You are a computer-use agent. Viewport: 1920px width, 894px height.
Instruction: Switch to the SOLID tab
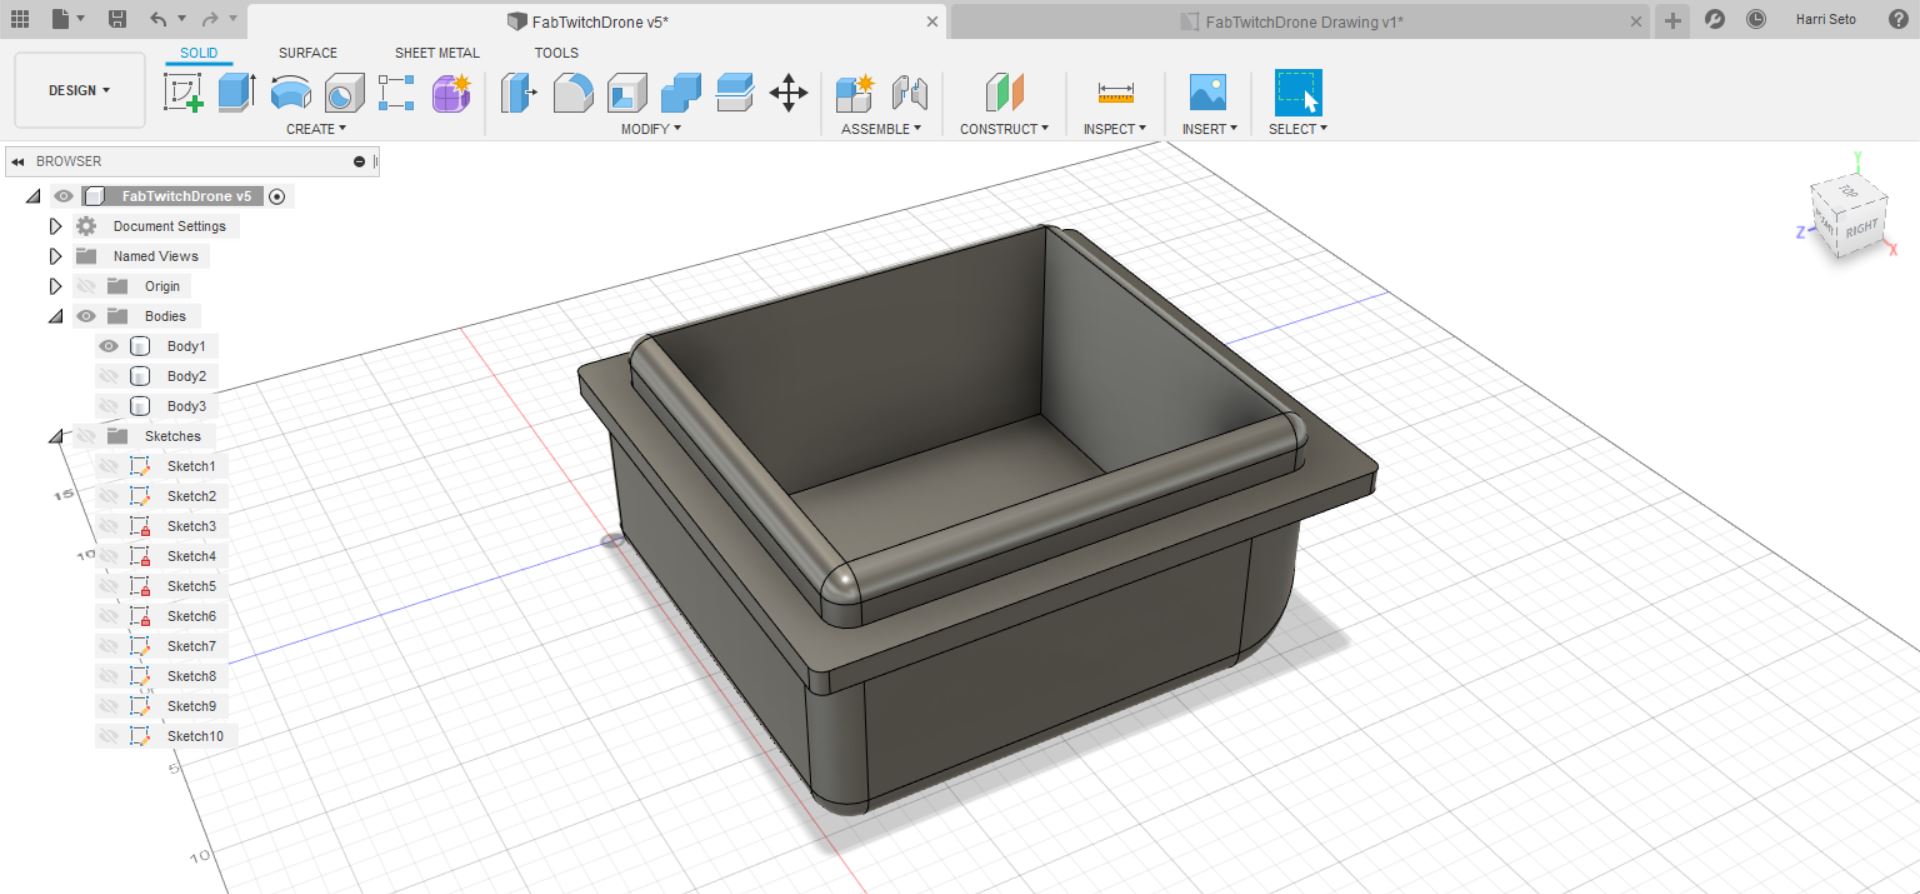pyautogui.click(x=199, y=53)
